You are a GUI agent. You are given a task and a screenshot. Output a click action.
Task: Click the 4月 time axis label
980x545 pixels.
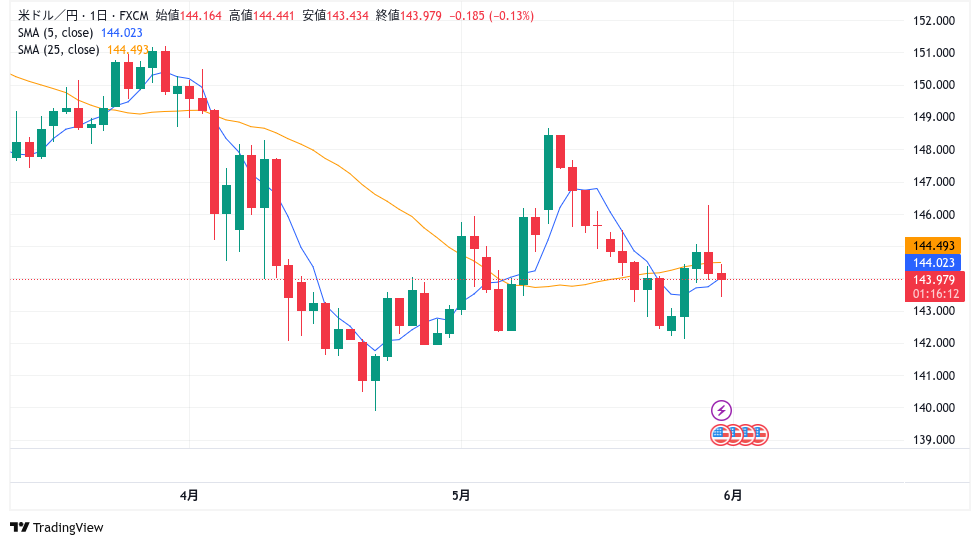[189, 496]
